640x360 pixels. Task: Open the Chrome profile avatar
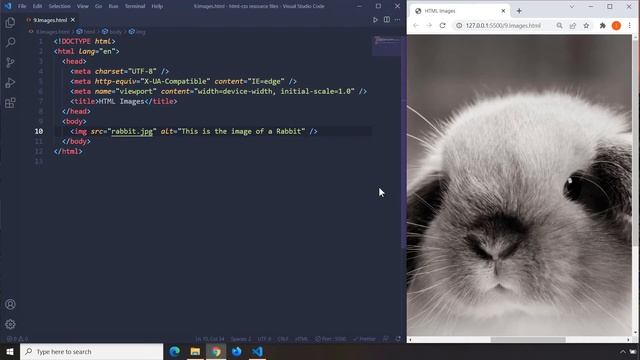coord(616,25)
